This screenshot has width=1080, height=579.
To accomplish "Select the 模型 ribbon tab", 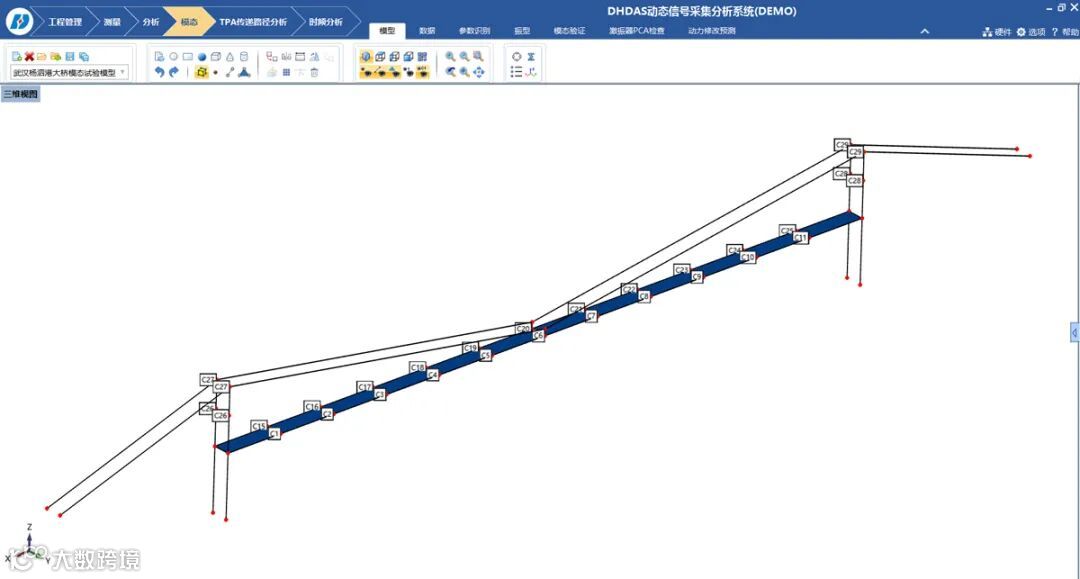I will (x=387, y=31).
